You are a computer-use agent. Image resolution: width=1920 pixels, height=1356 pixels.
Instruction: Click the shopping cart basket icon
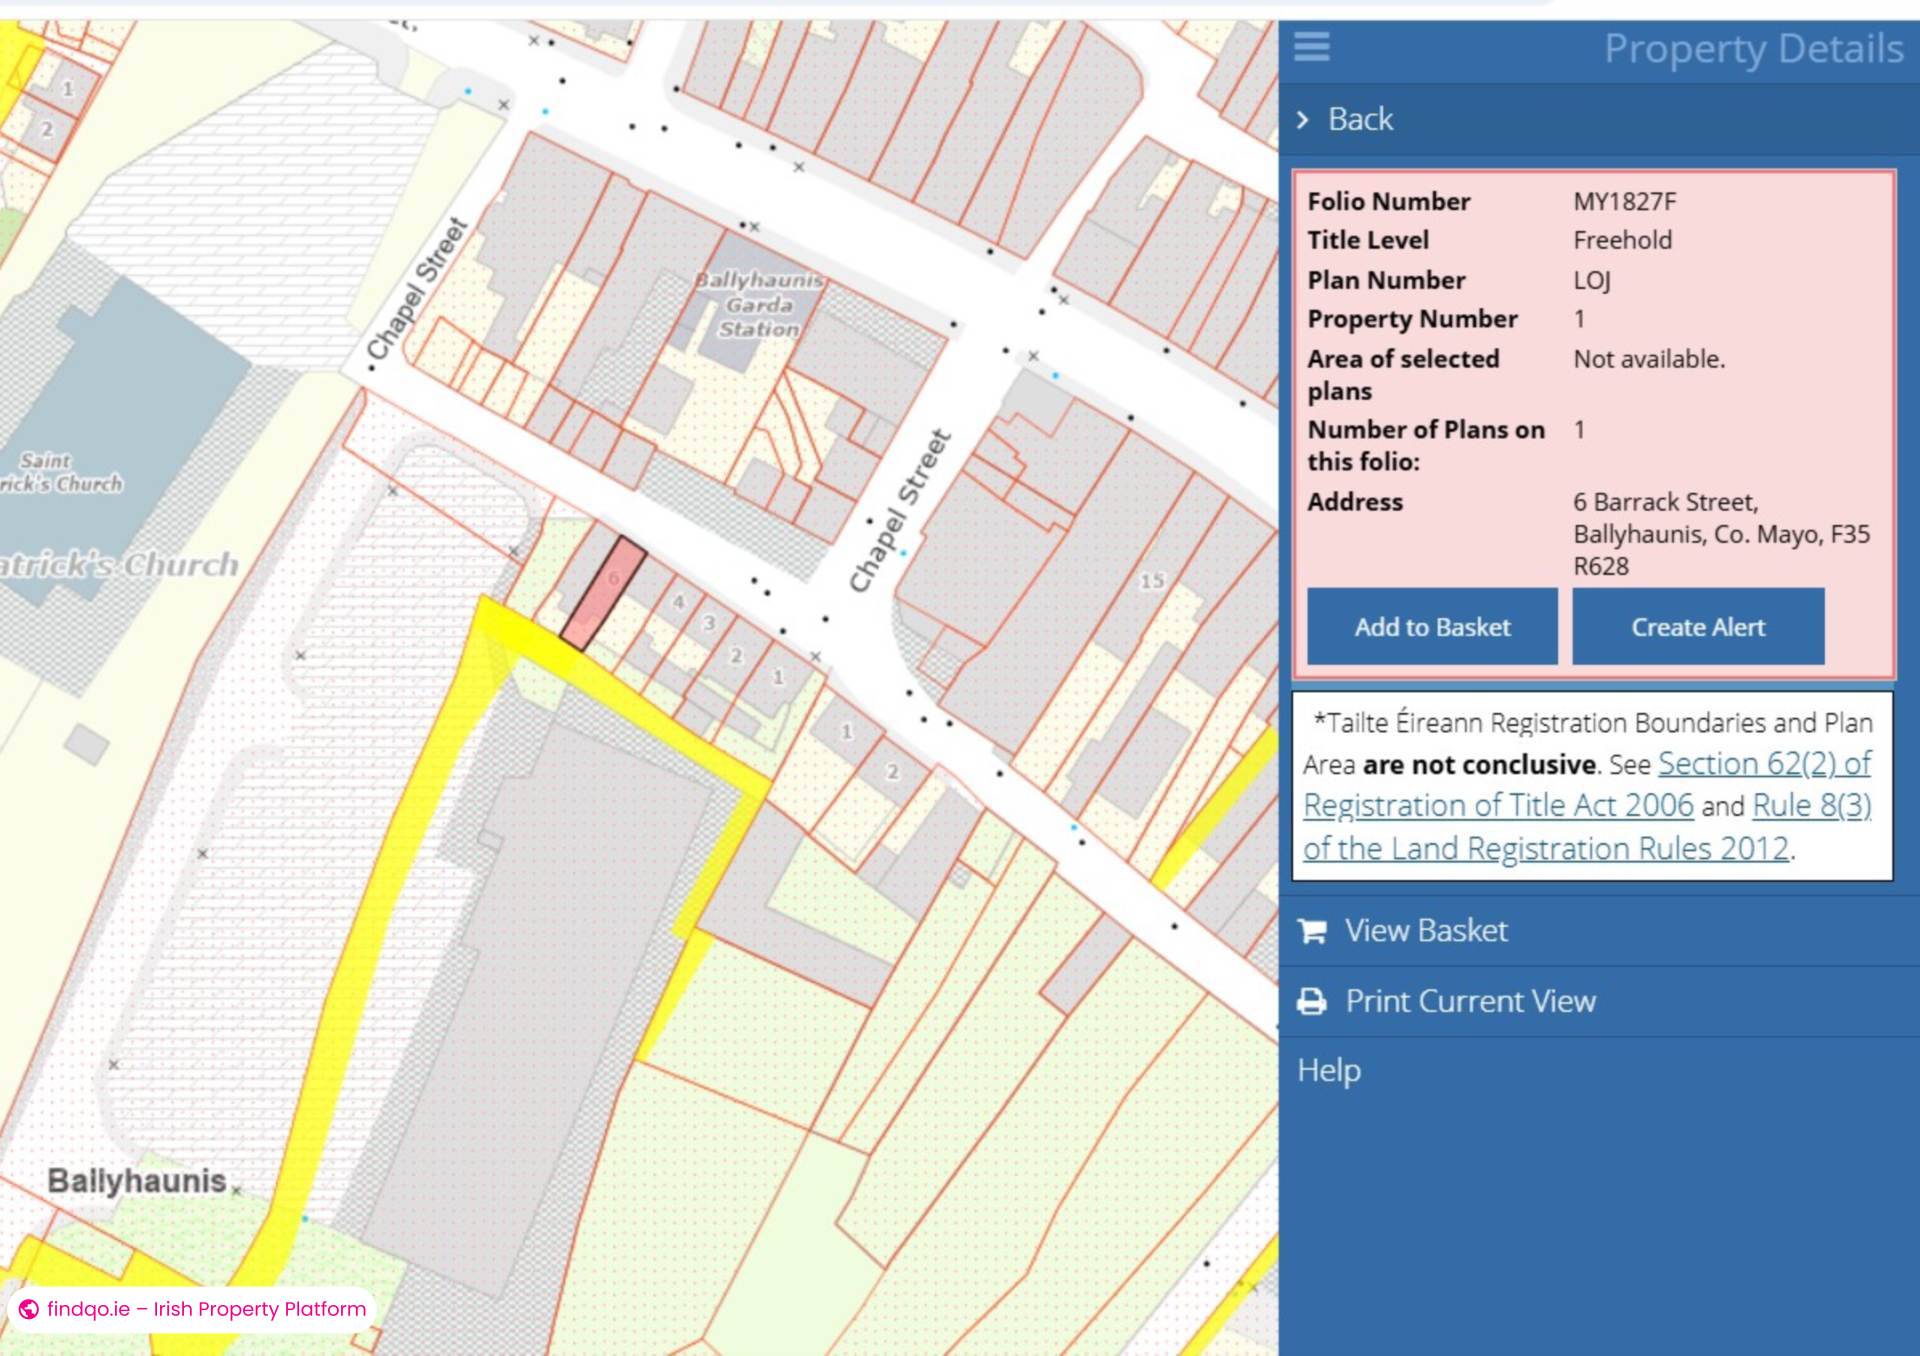tap(1312, 931)
